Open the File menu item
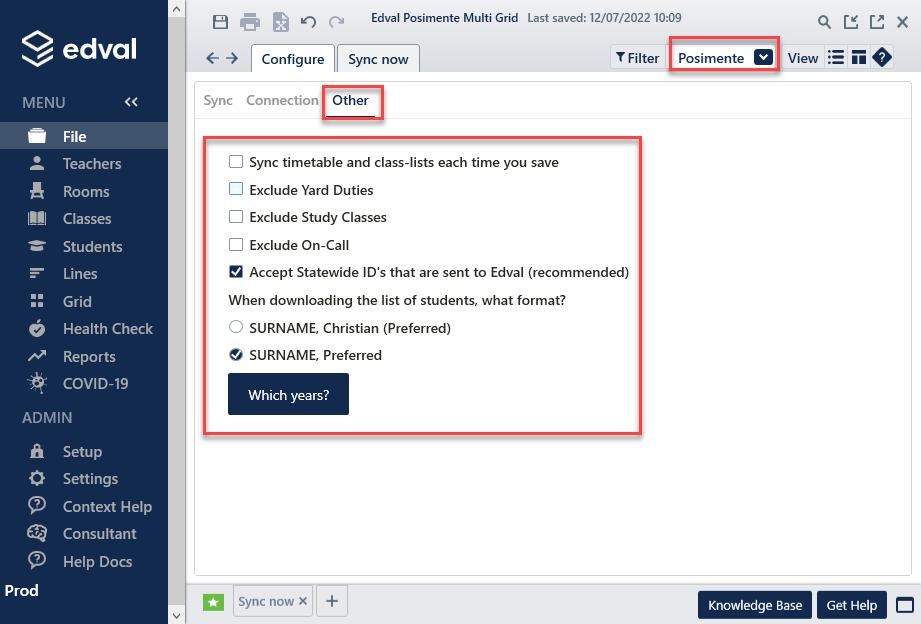Screen dimensions: 921x624 pyautogui.click(x=84, y=136)
